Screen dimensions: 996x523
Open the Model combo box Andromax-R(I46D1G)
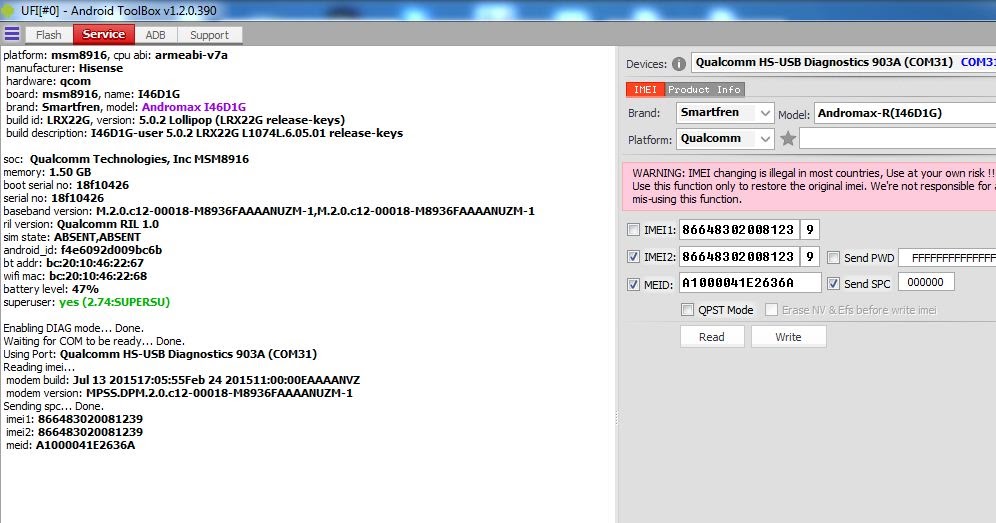[905, 113]
